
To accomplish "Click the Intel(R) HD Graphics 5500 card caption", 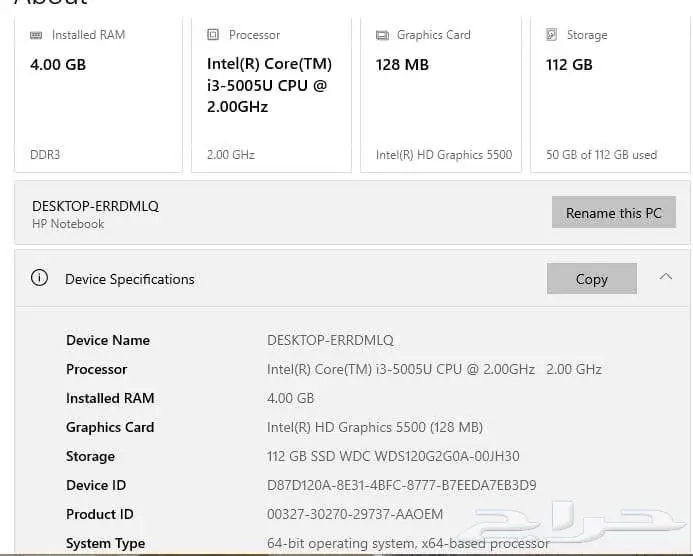I will pyautogui.click(x=444, y=155).
